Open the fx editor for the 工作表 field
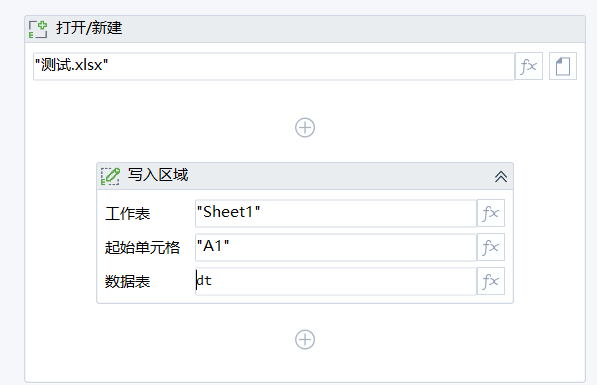The height and width of the screenshot is (385, 597). pos(491,213)
